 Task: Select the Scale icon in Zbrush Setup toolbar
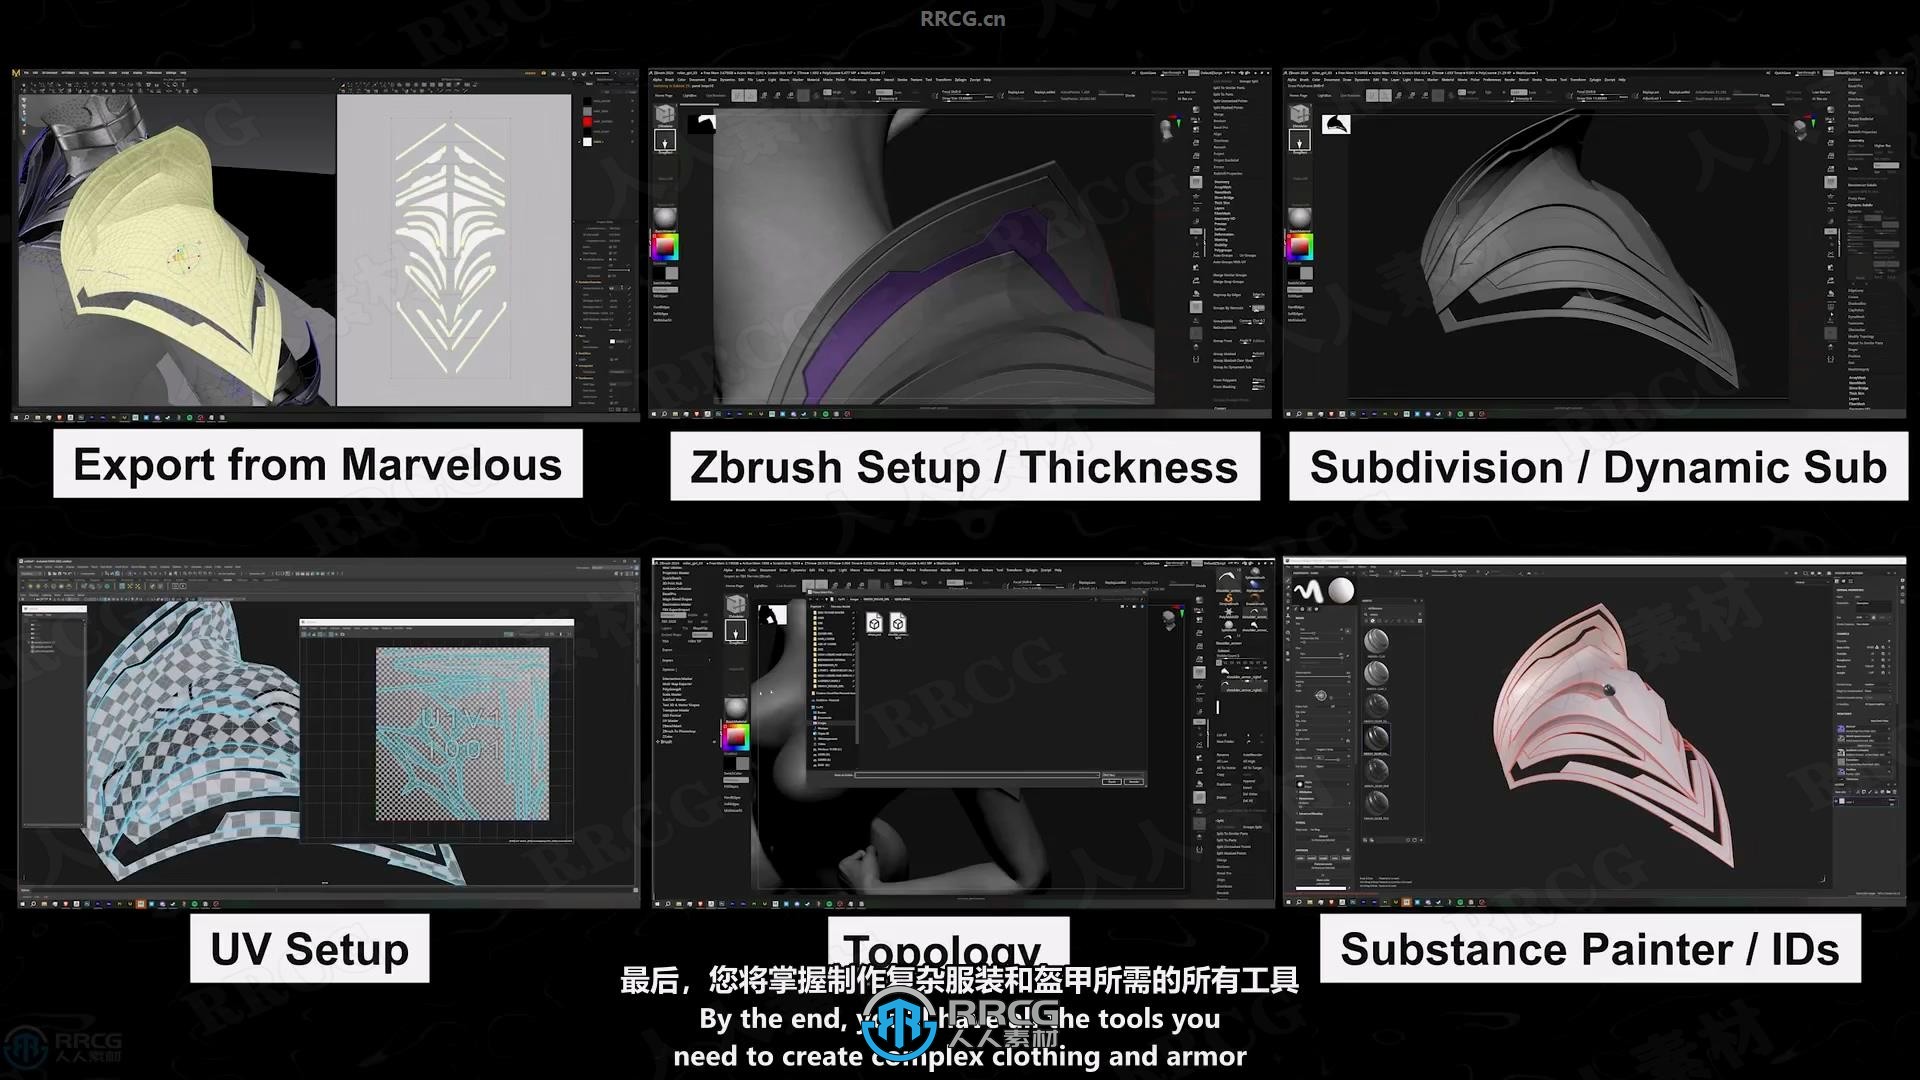[777, 95]
